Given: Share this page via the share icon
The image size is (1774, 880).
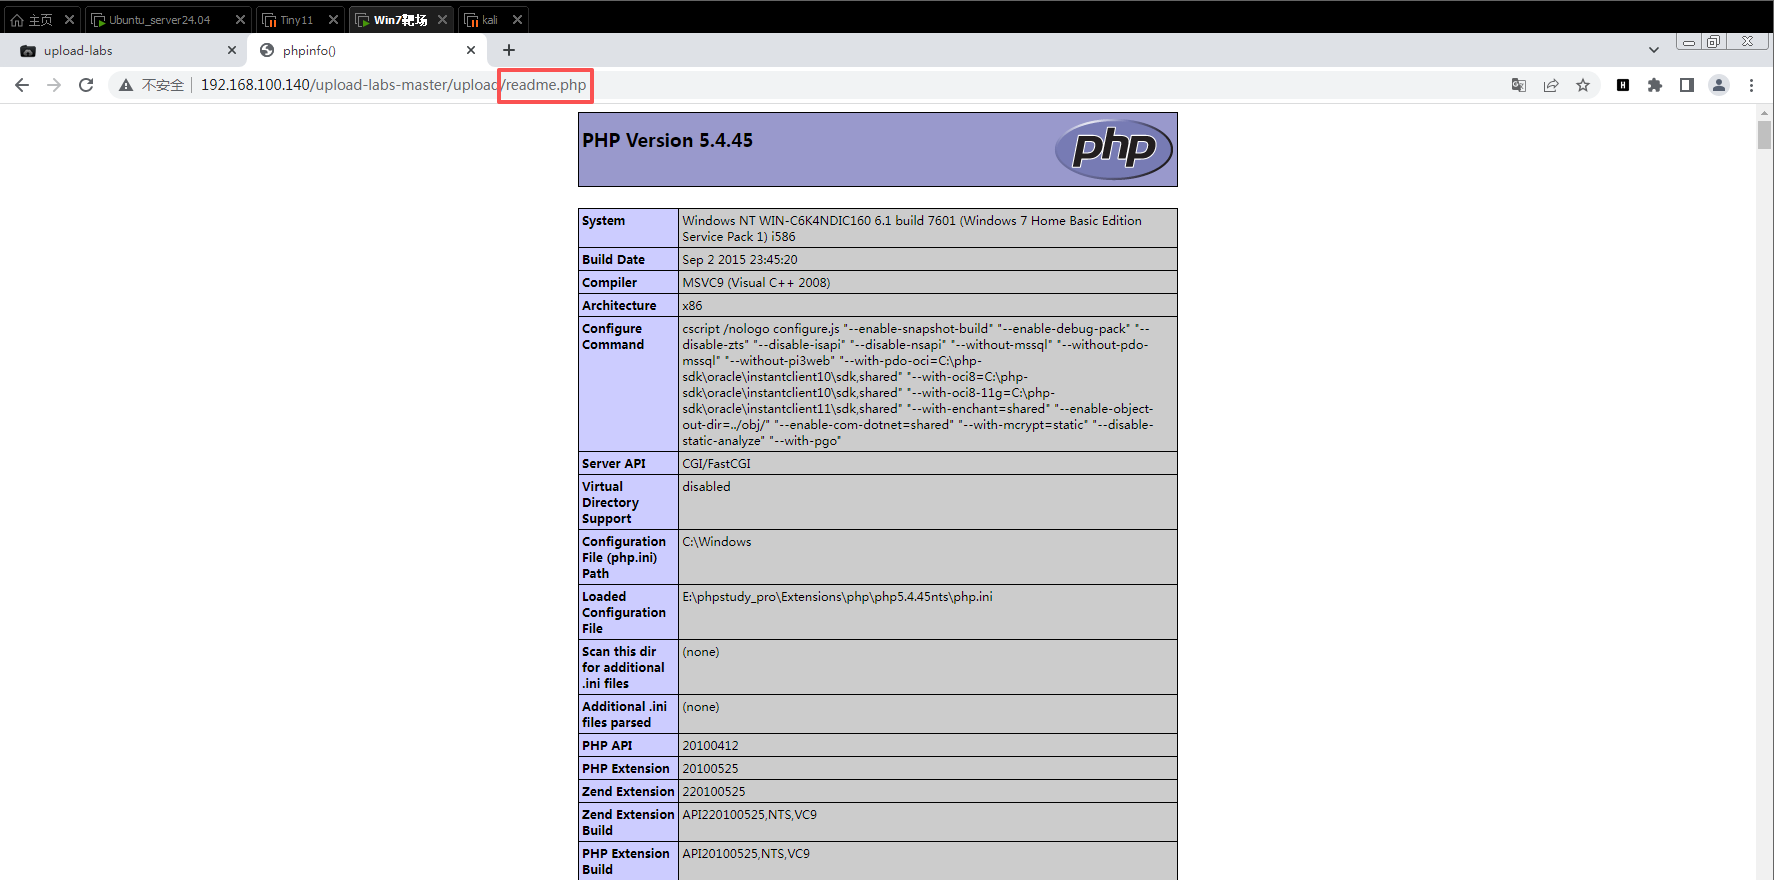Looking at the screenshot, I should pyautogui.click(x=1551, y=85).
